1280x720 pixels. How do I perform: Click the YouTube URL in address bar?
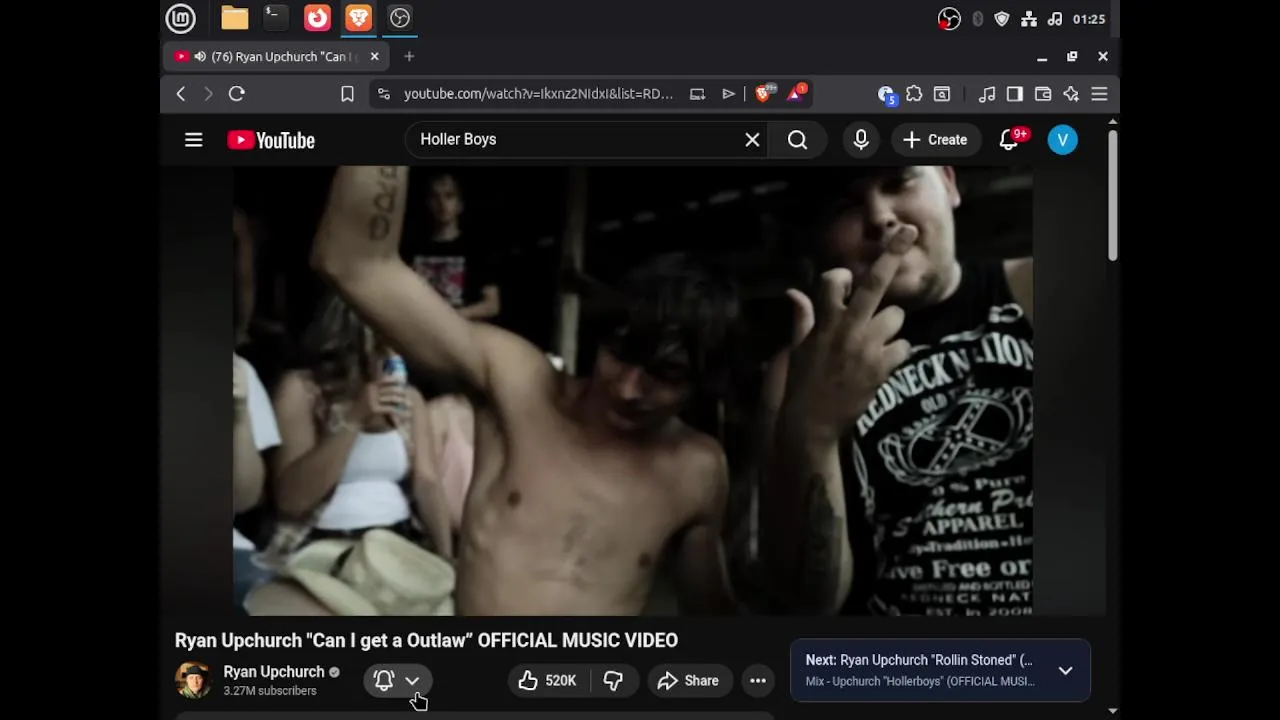click(538, 94)
